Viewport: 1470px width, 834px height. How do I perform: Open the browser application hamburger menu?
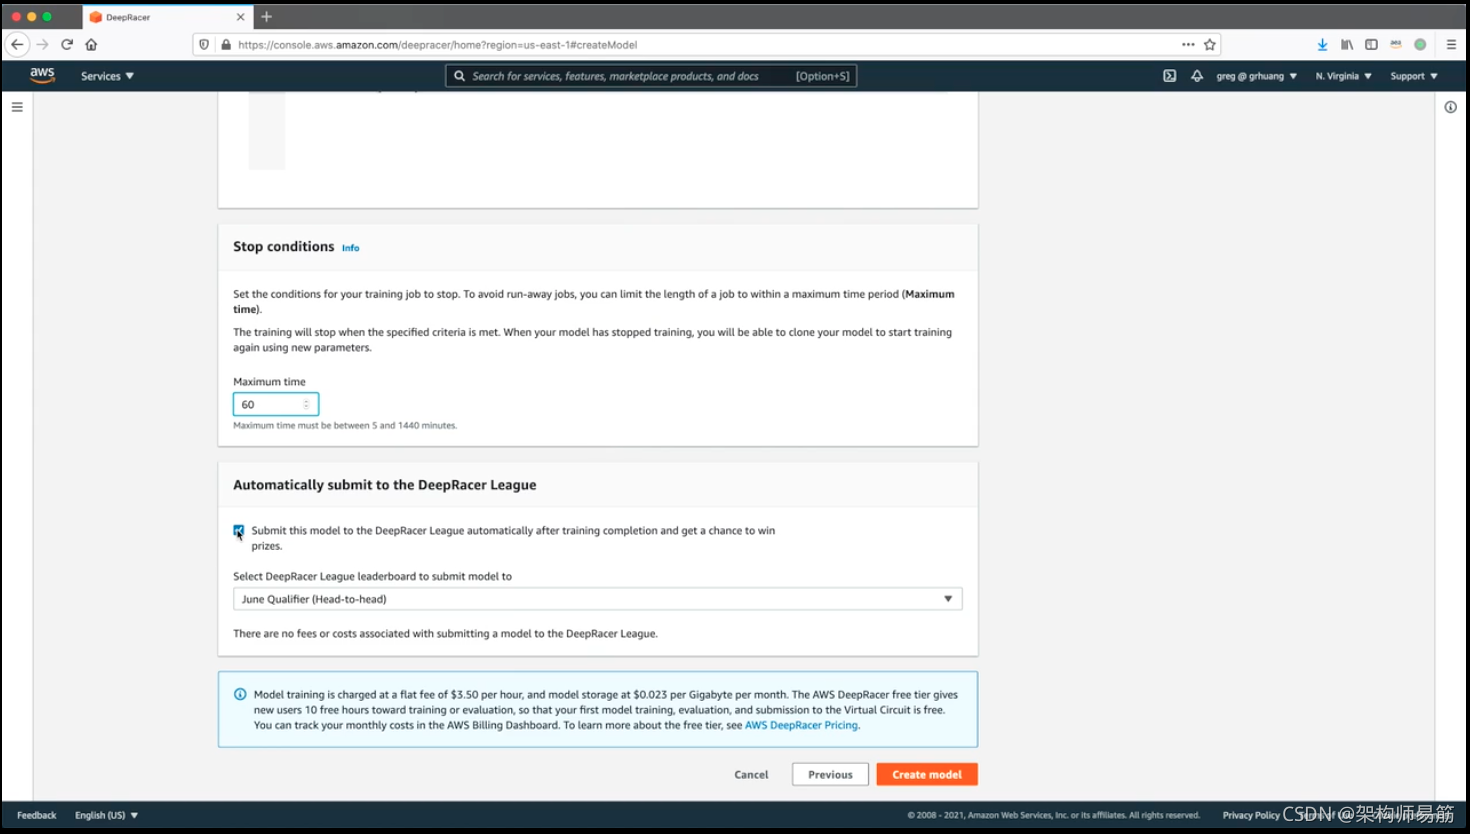(1451, 44)
